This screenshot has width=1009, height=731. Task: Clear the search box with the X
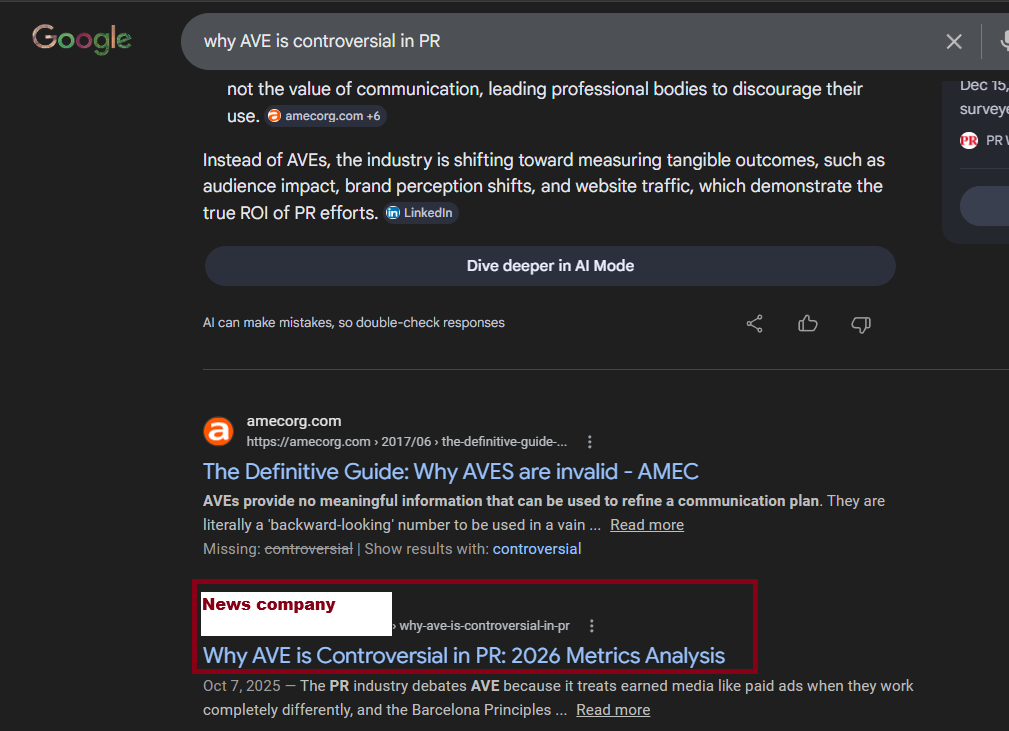(x=954, y=41)
